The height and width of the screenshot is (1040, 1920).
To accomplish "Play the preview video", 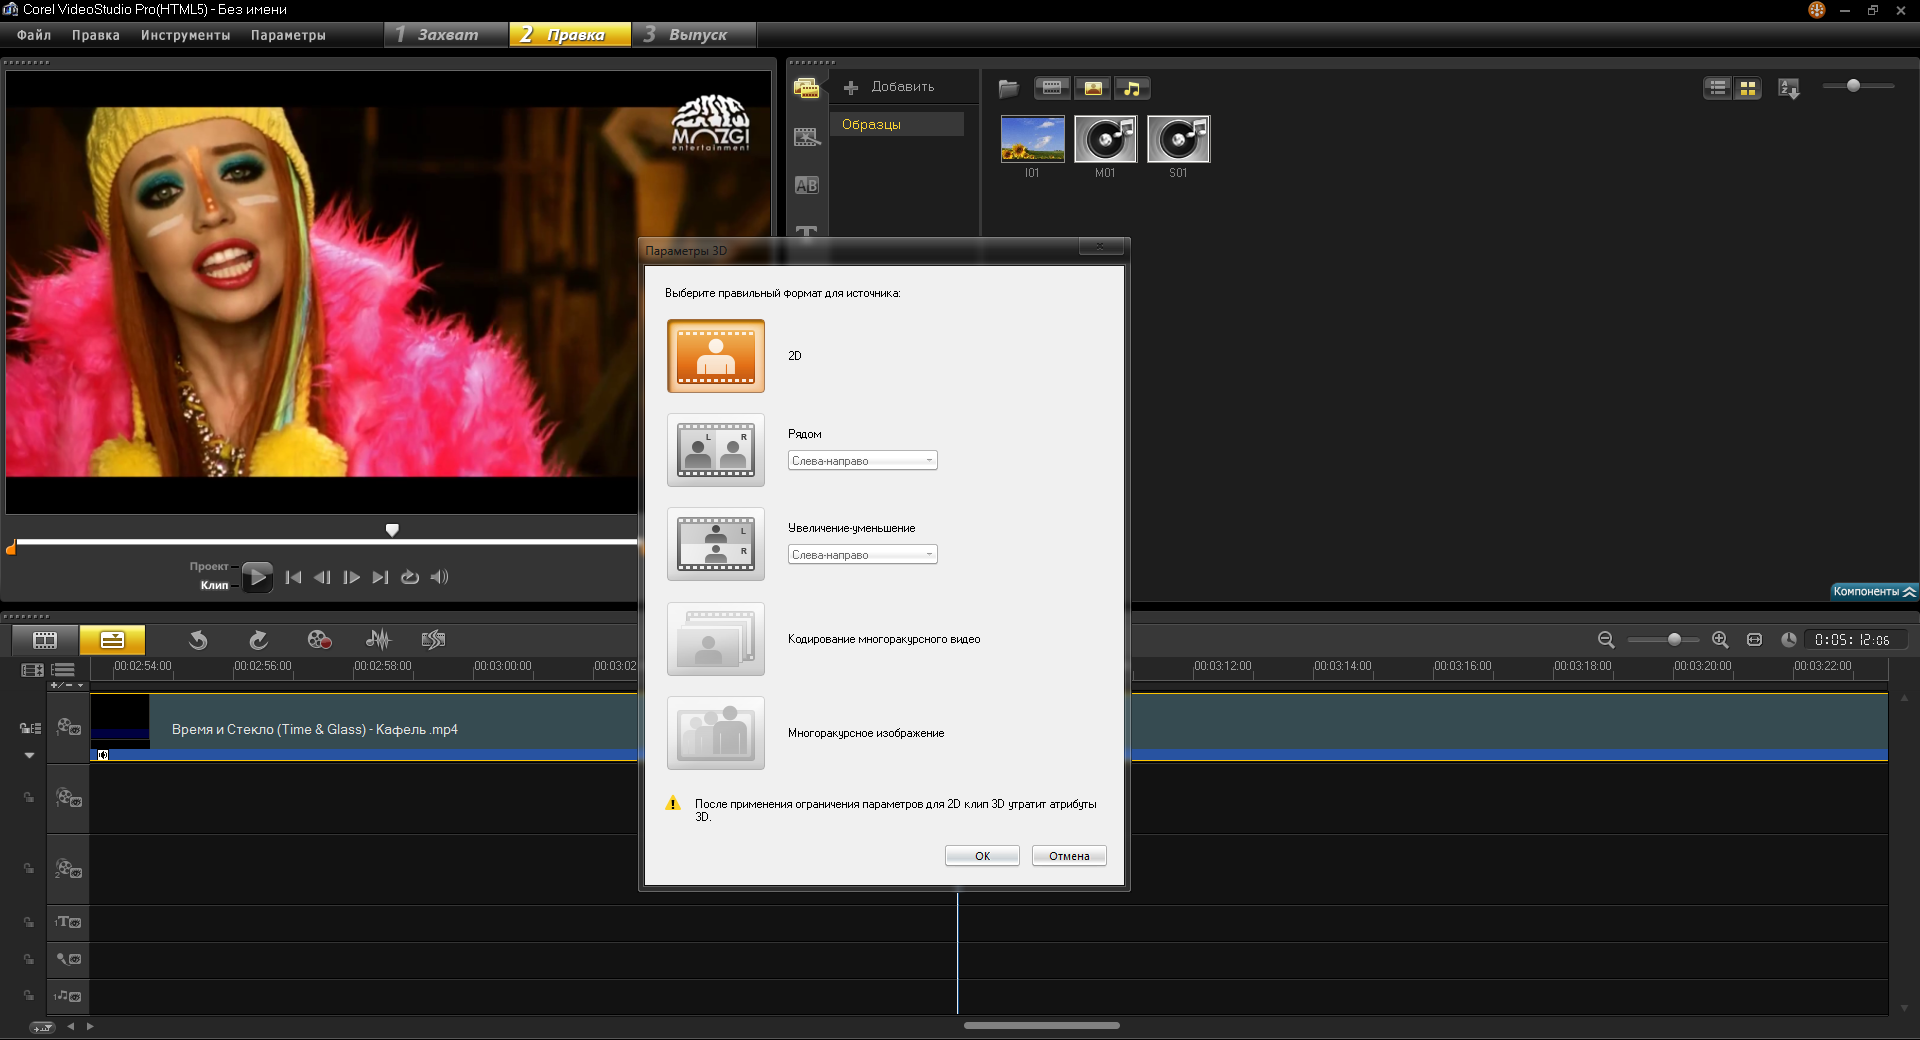I will [257, 577].
